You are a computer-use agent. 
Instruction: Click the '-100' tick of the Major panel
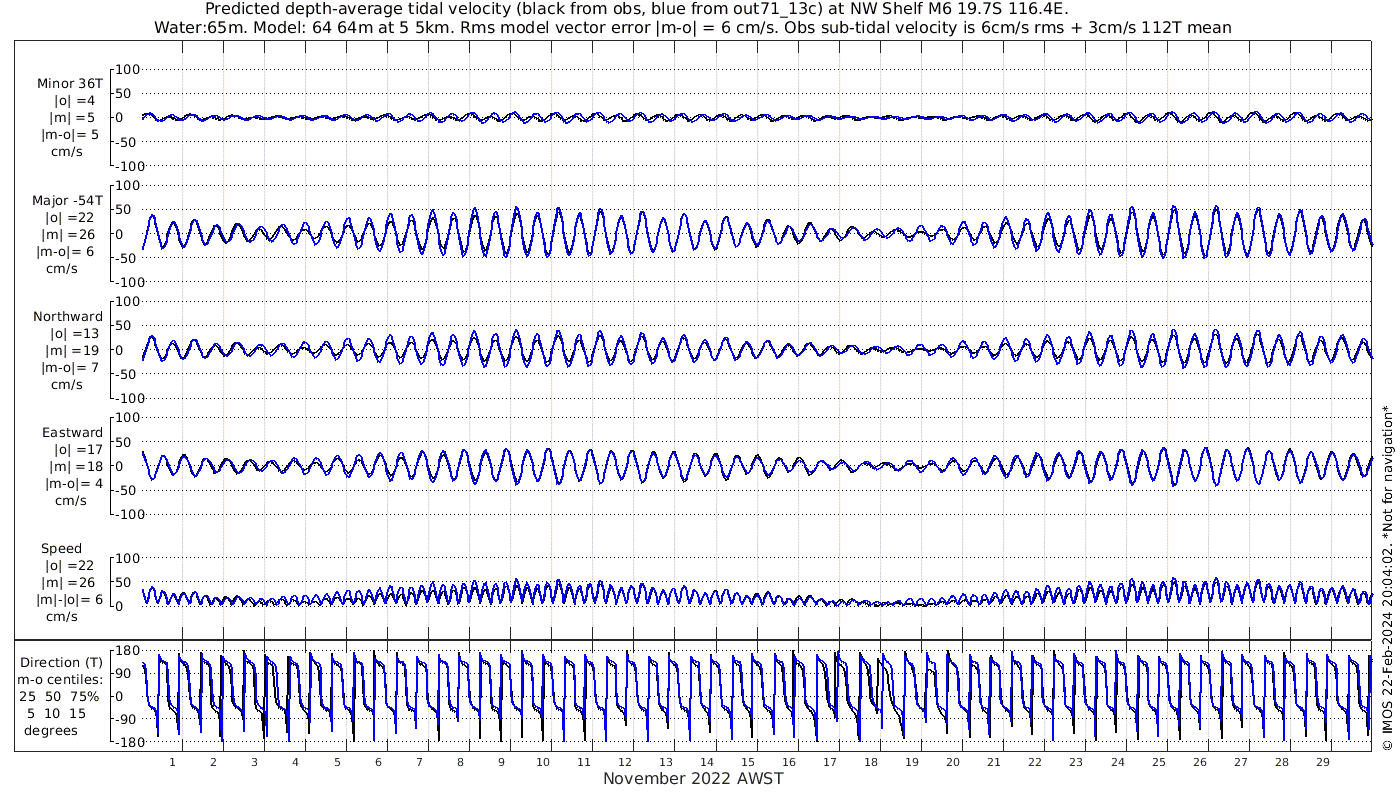[x=128, y=282]
